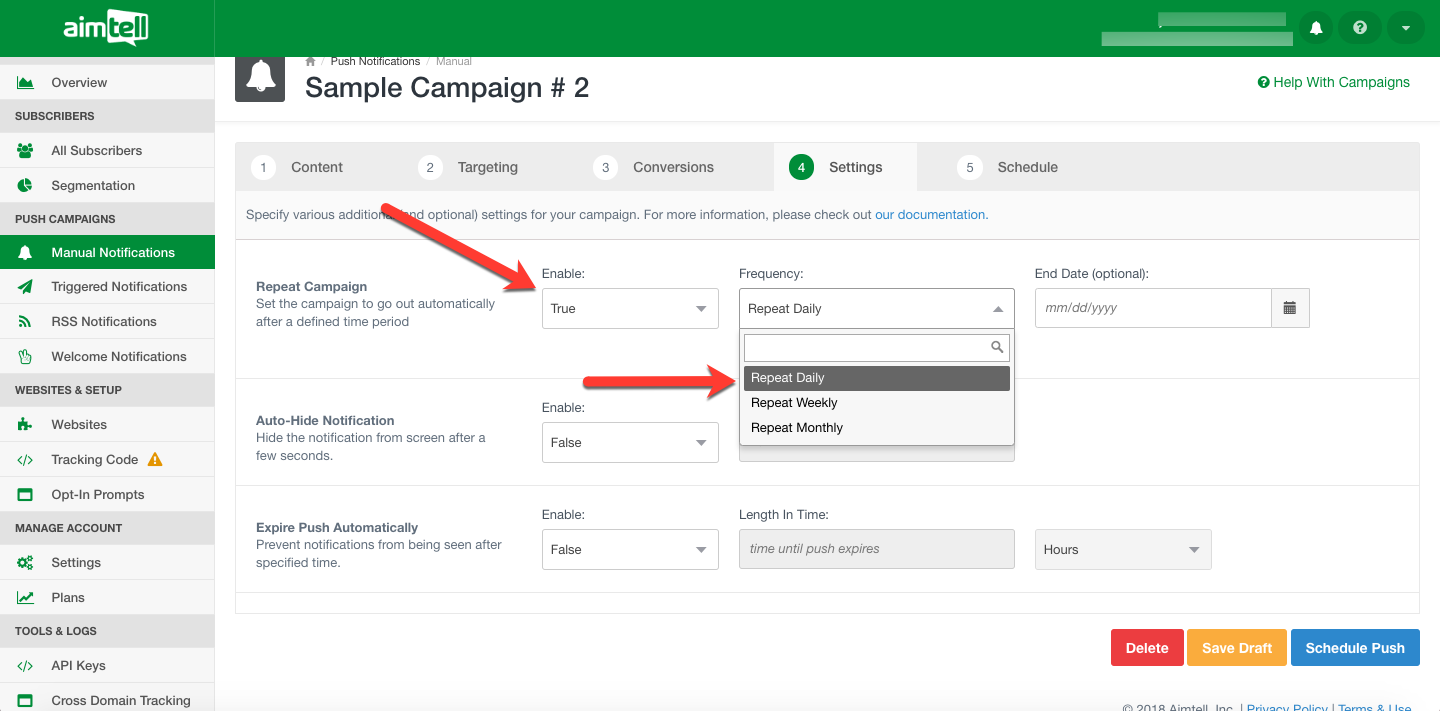
Task: Open Expire Push Automatically Enable dropdown
Action: (x=629, y=549)
